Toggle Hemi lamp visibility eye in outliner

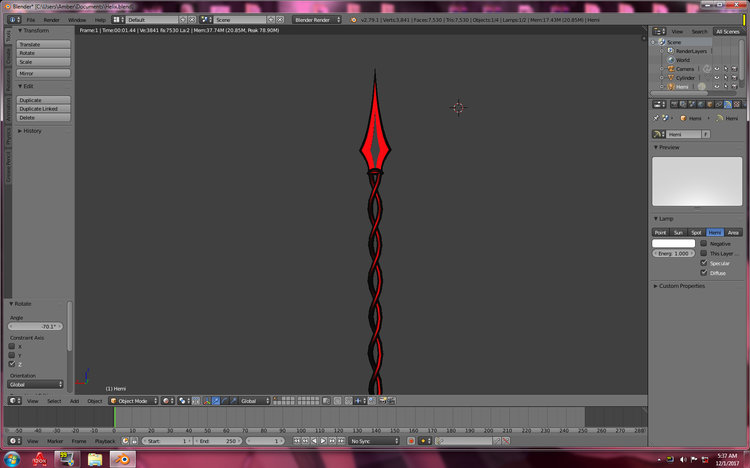pyautogui.click(x=717, y=87)
